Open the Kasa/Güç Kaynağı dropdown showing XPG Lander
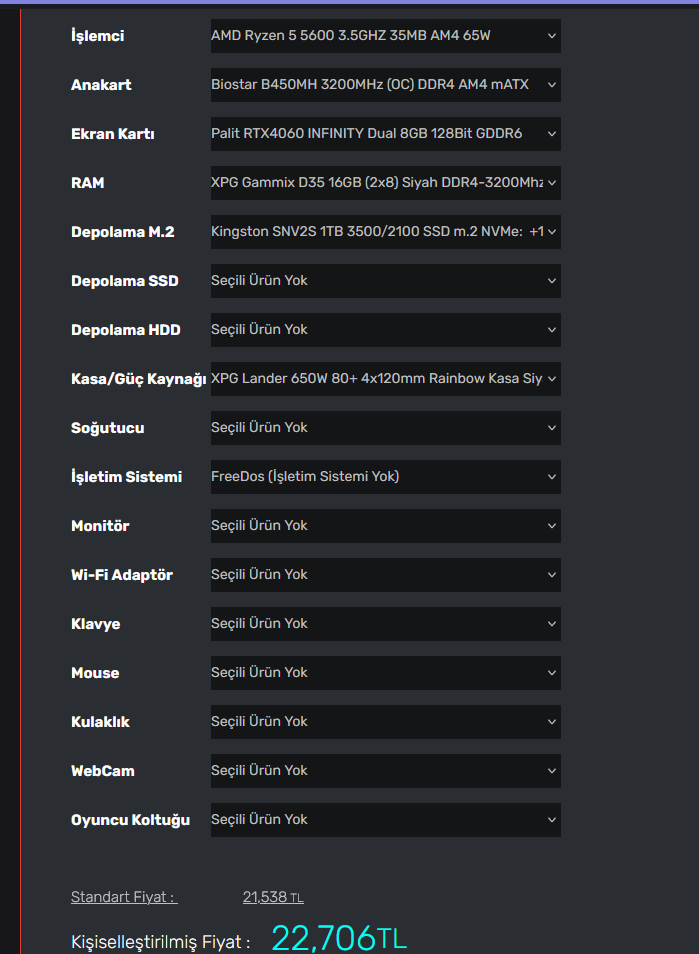 click(x=386, y=378)
